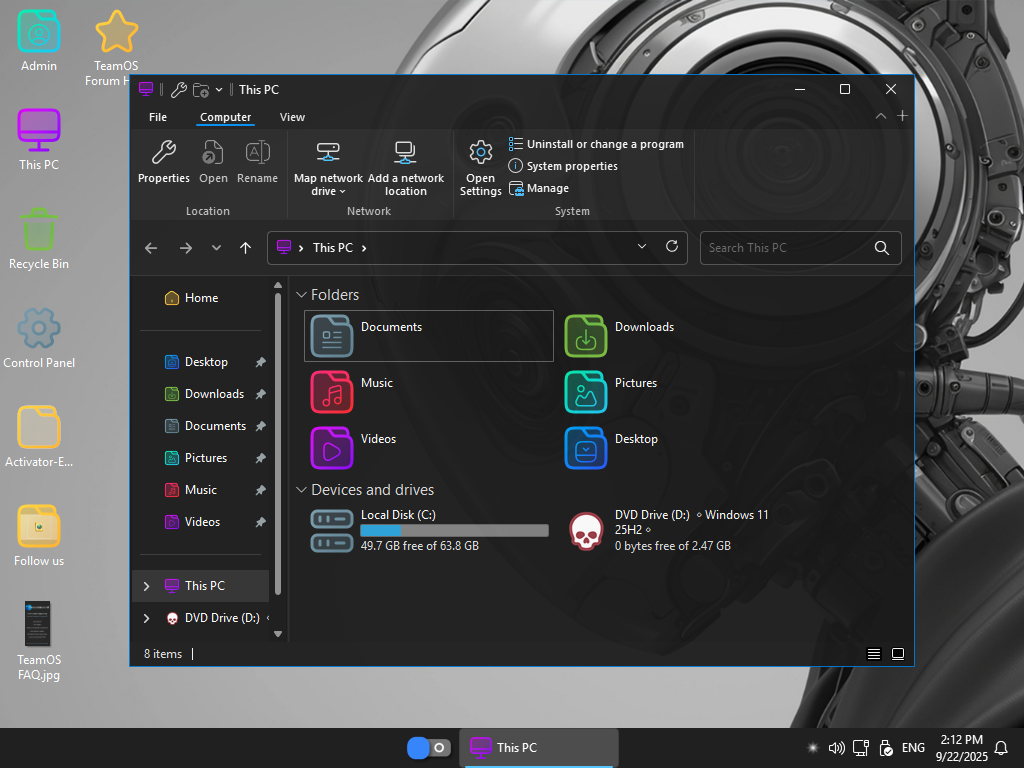
Task: Open the recent locations dropdown
Action: pos(216,248)
